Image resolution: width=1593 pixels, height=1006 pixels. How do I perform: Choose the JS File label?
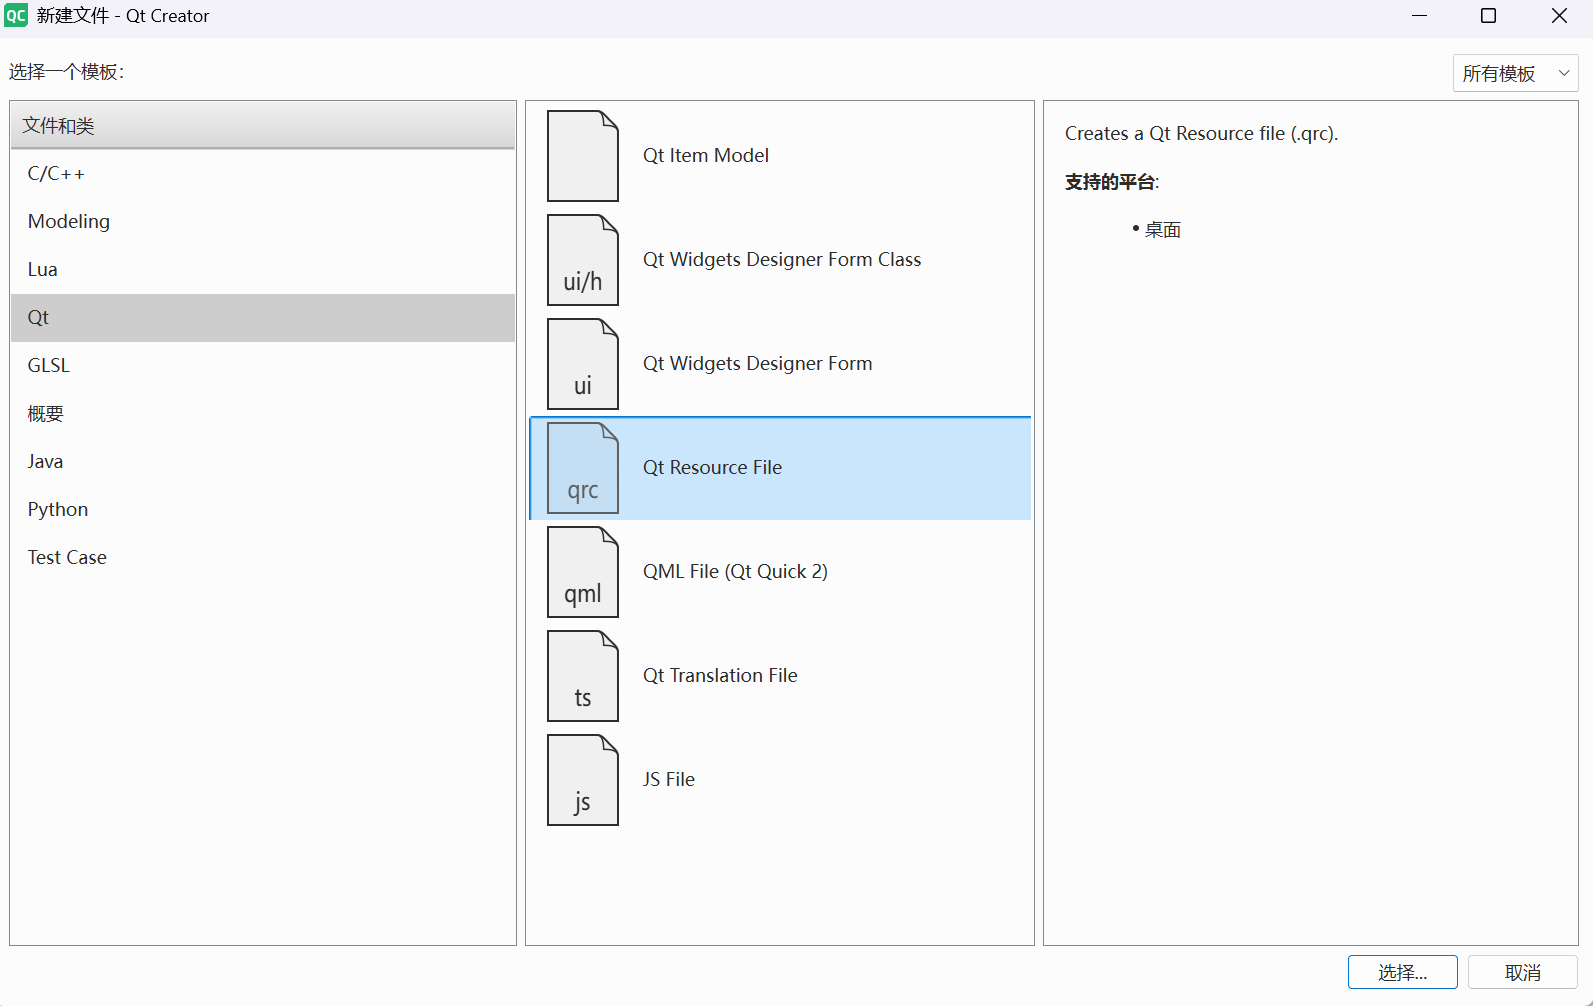(669, 780)
